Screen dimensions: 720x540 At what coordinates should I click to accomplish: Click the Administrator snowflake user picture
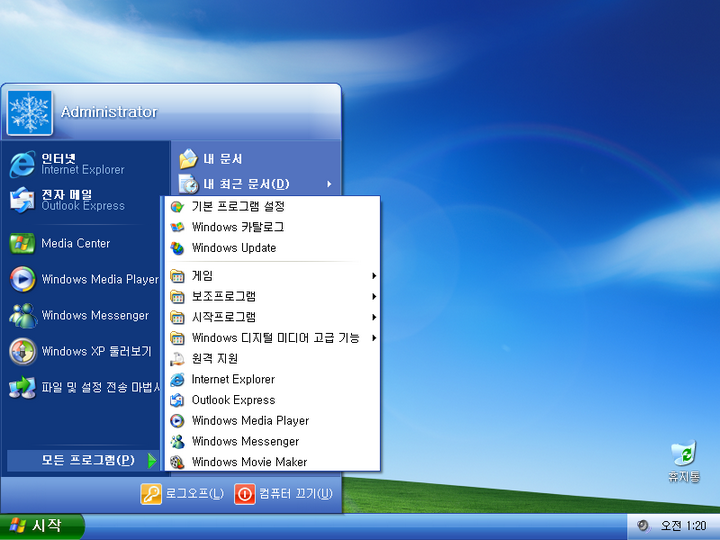[30, 113]
